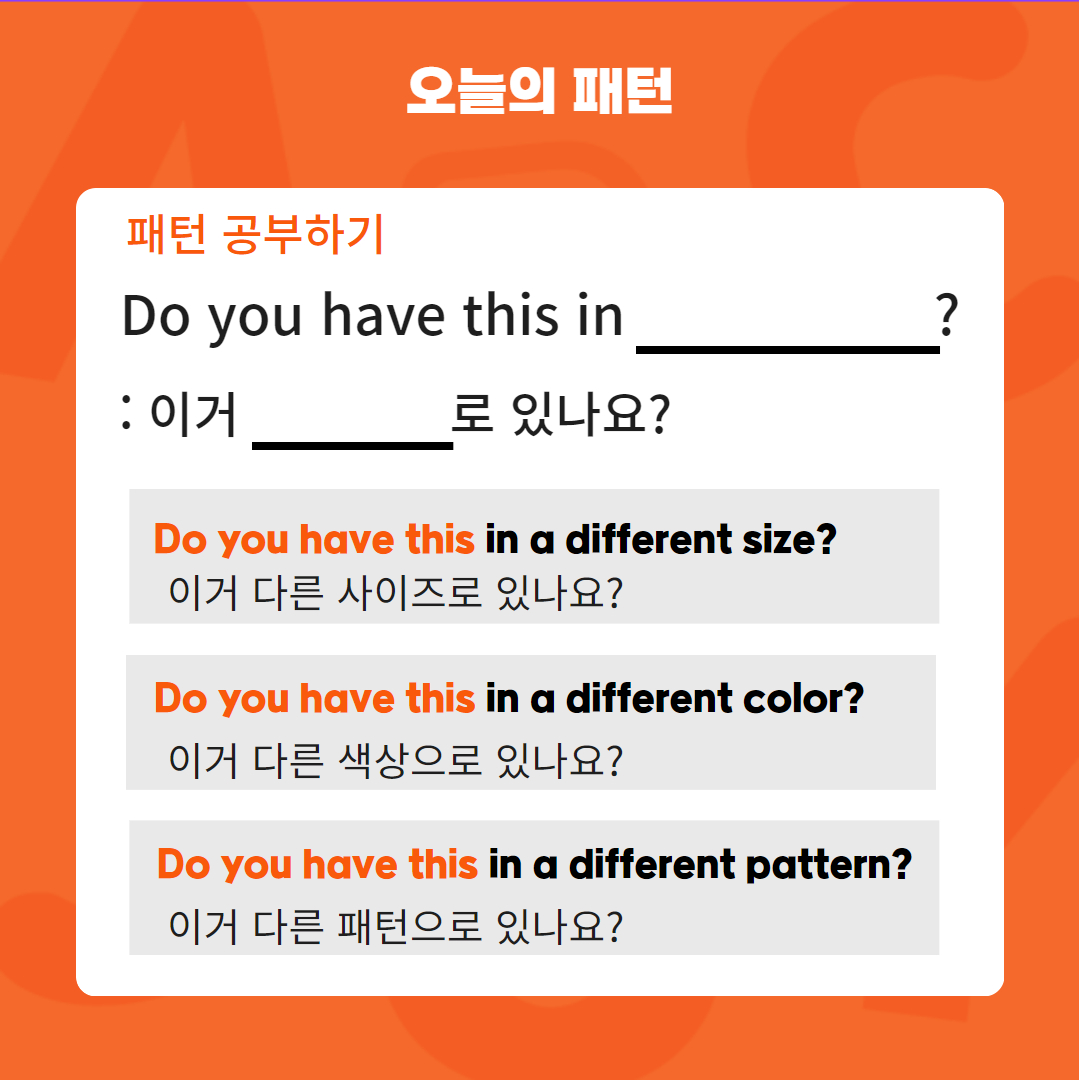Click orange 'Do you have this' in color example
This screenshot has height=1080, width=1080.
click(x=314, y=699)
